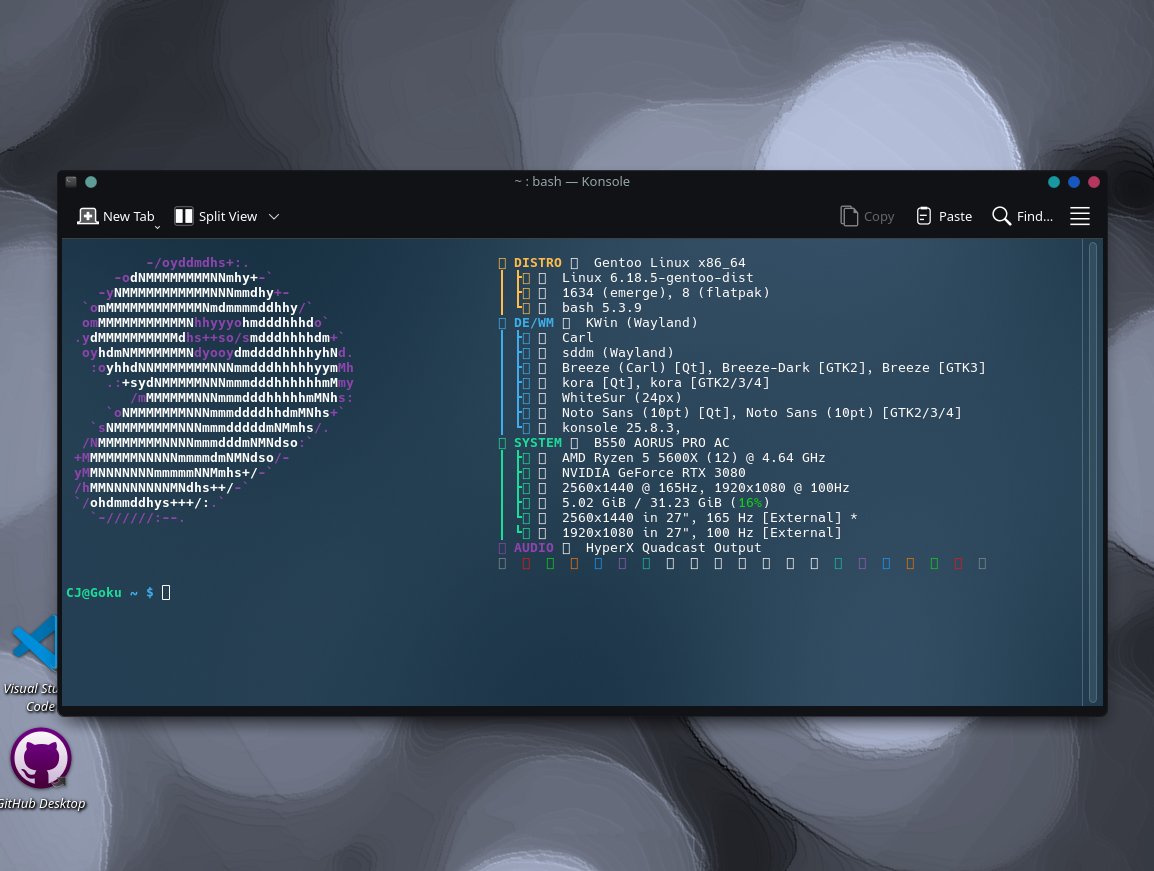Click the 'Breeze (Carl) [Qt]' theme line
This screenshot has height=871, width=1154.
[x=774, y=367]
